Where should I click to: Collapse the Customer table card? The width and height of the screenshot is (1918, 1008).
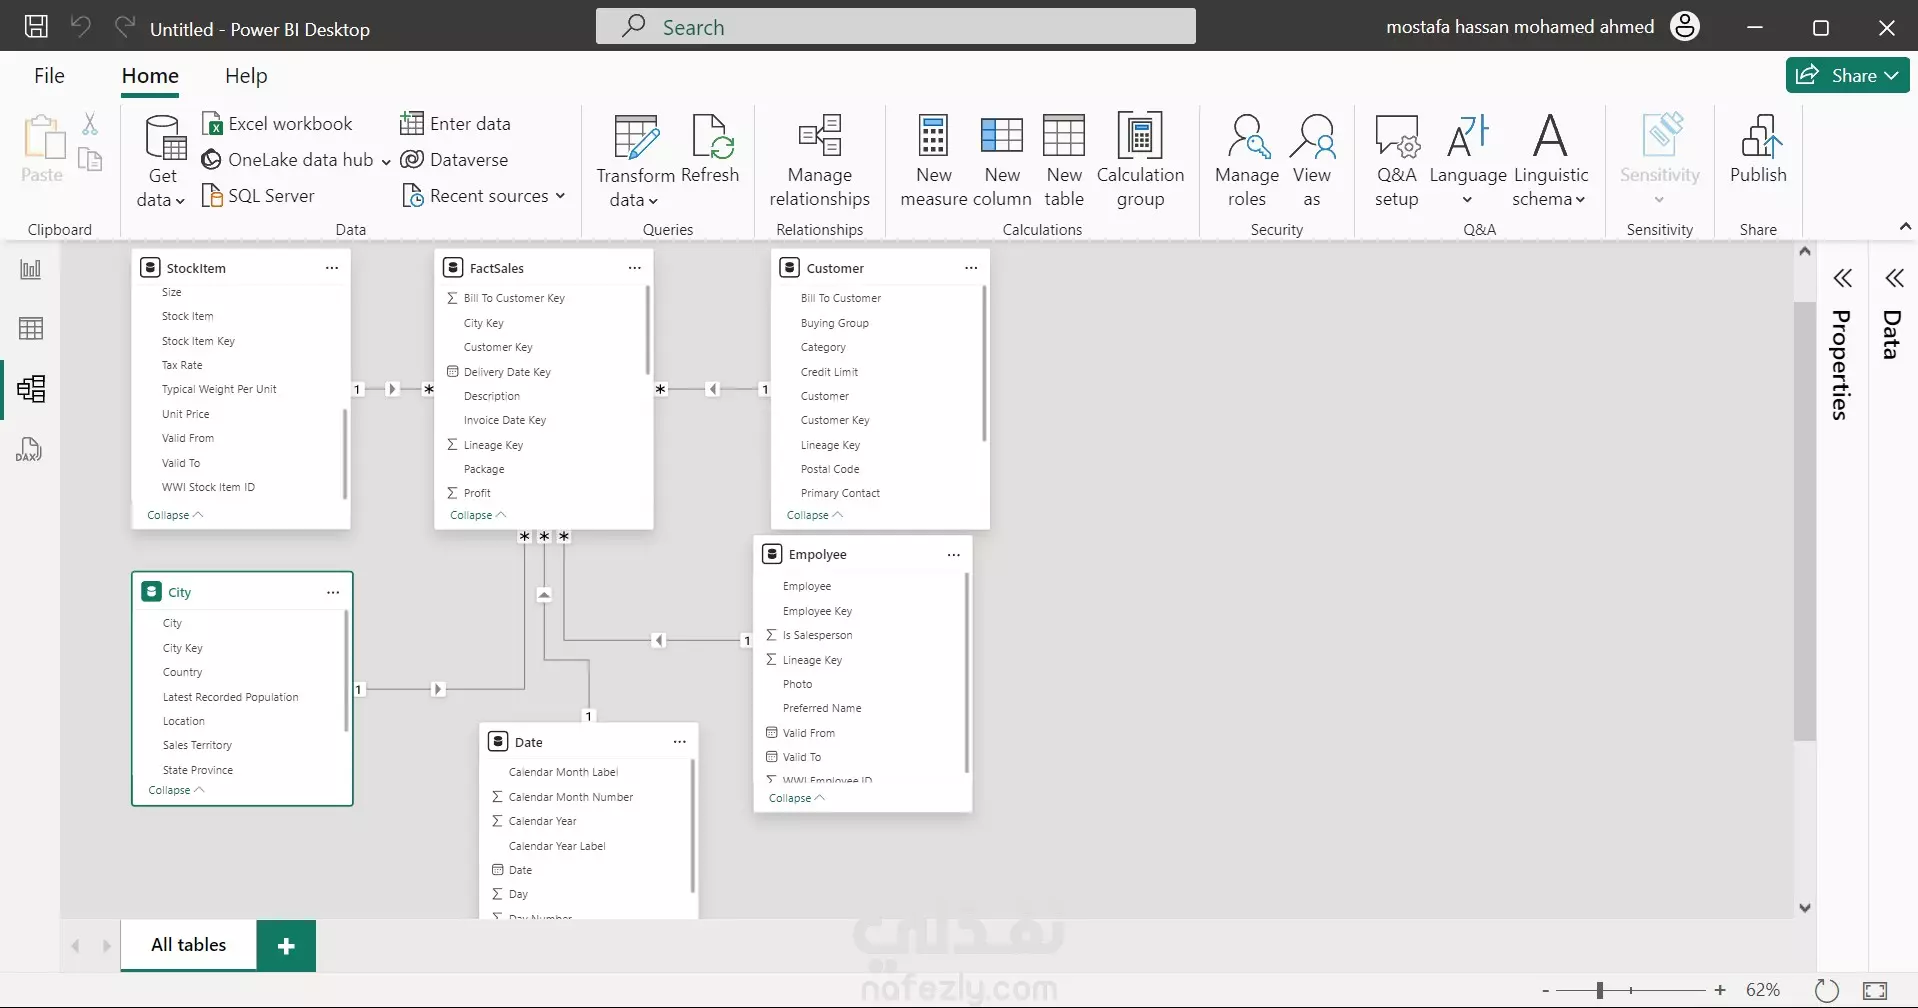815,515
